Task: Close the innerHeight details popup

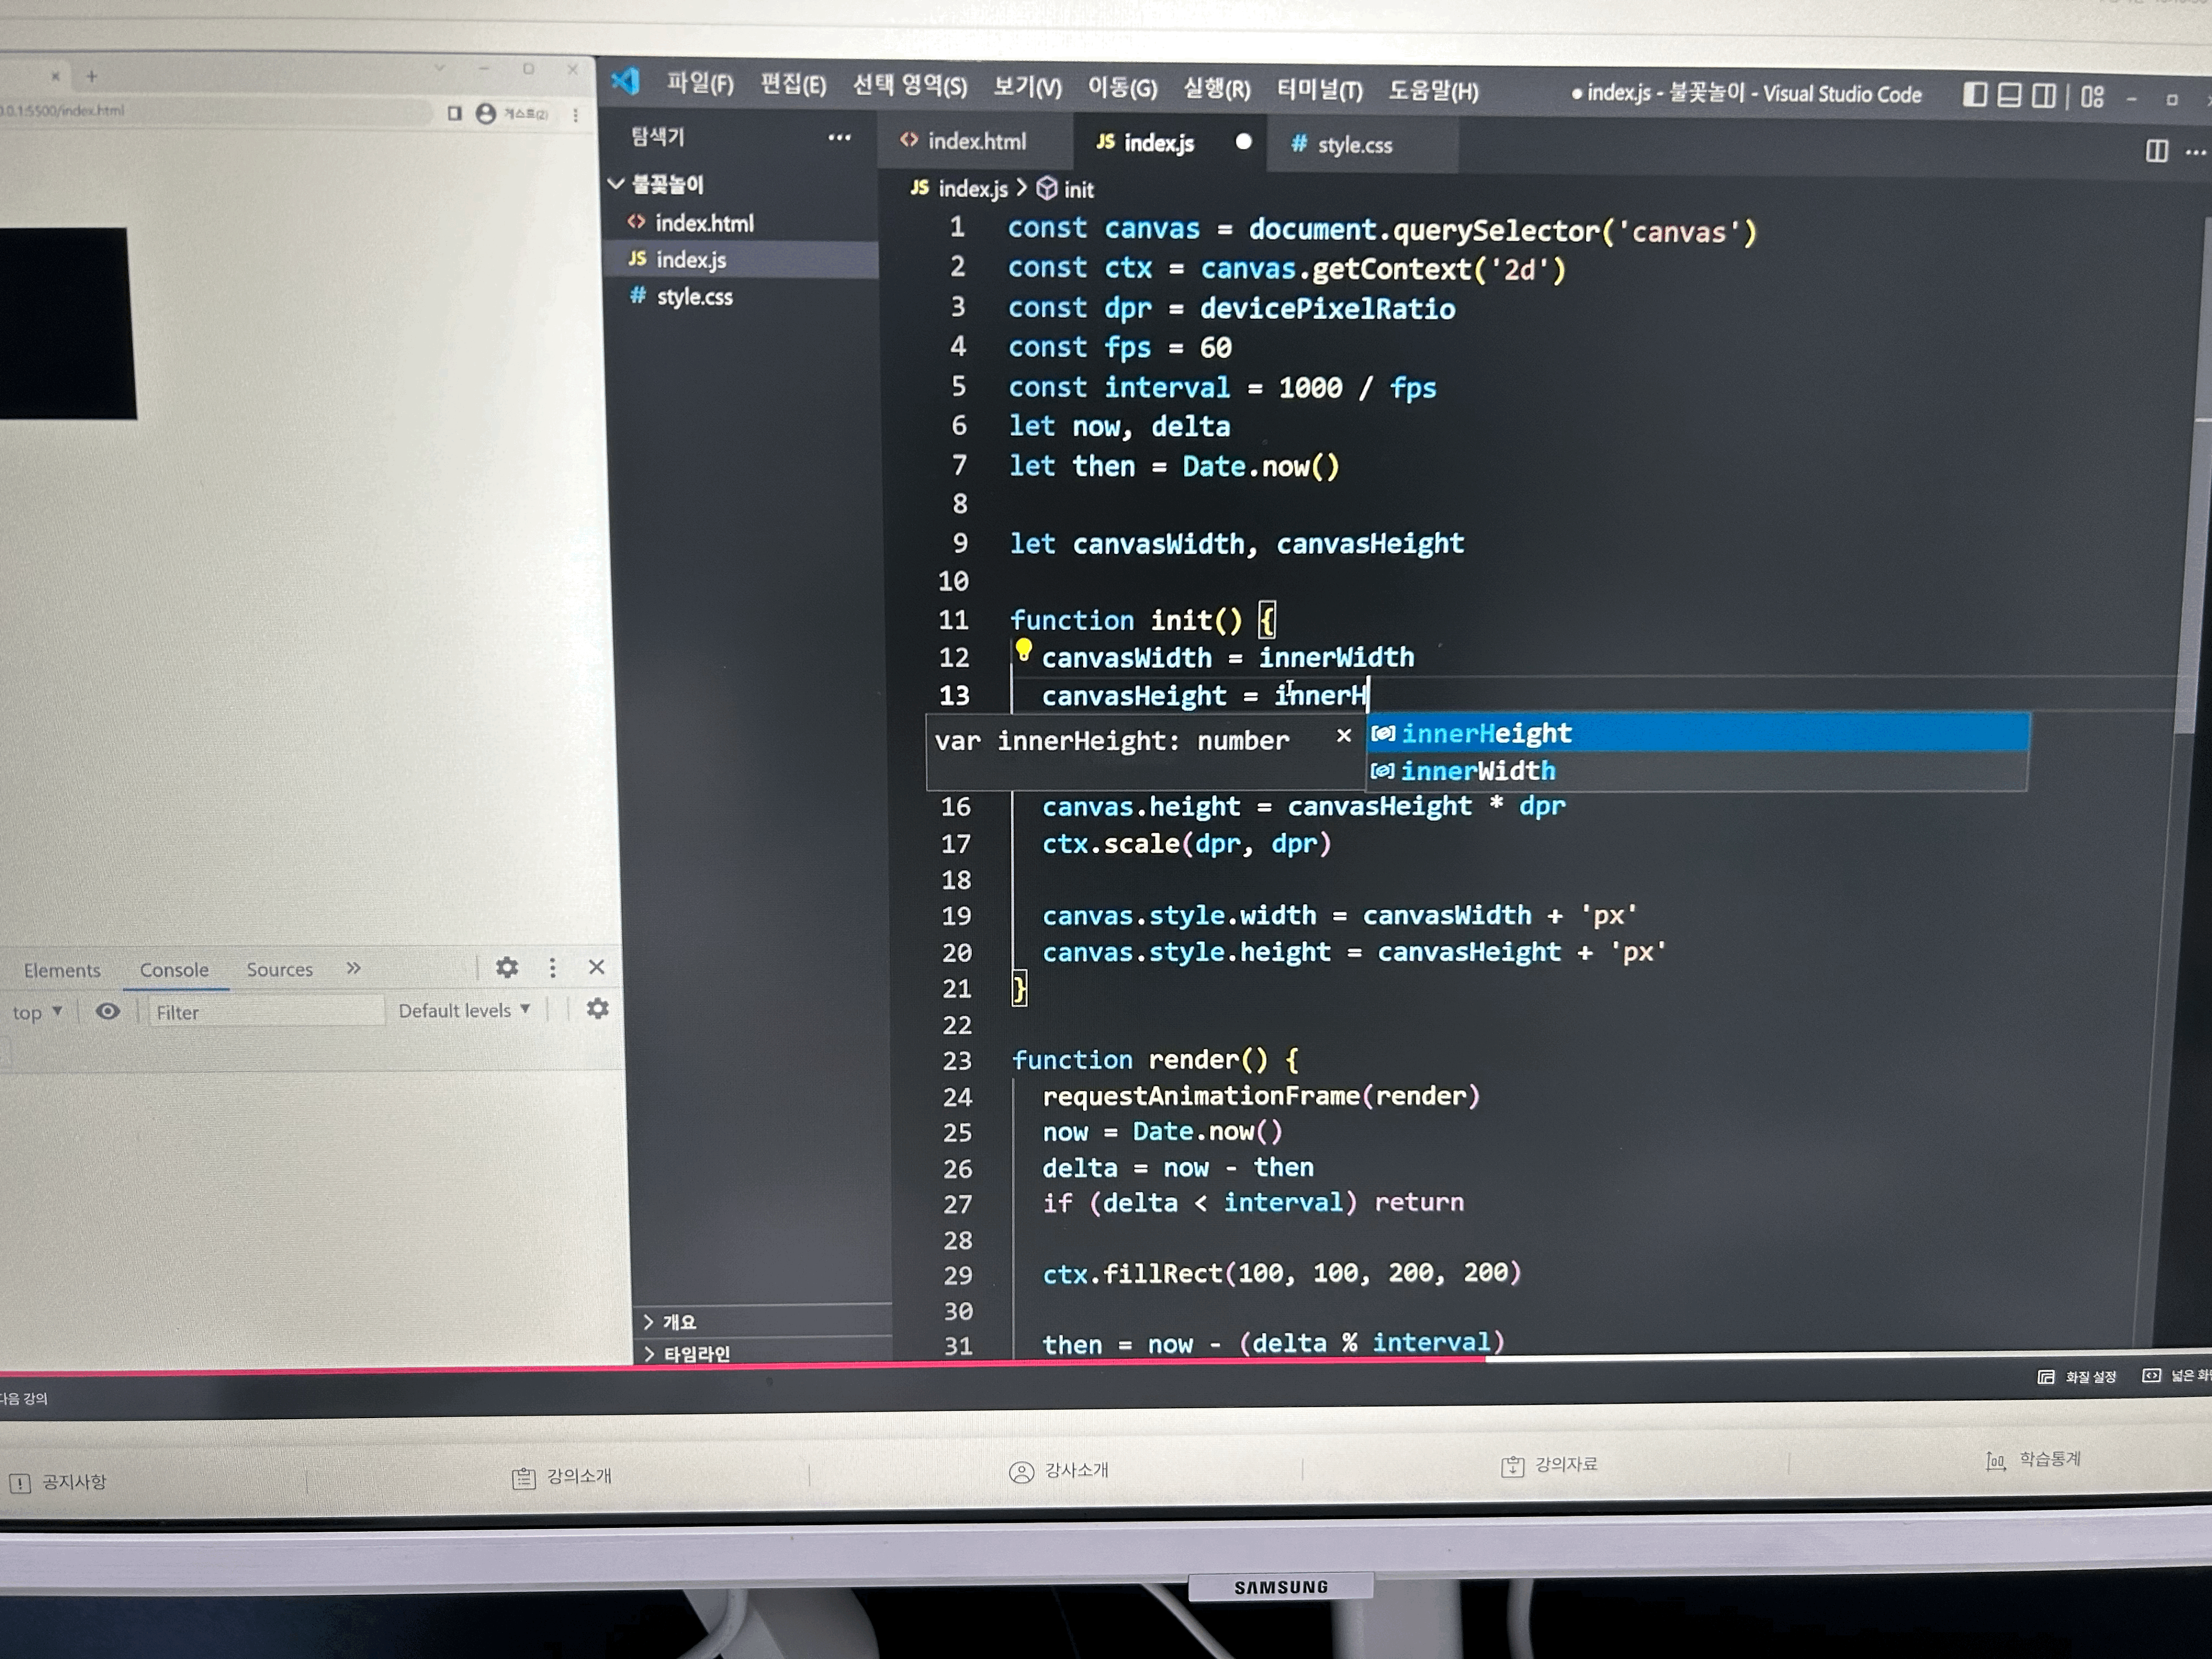Action: [x=1343, y=736]
